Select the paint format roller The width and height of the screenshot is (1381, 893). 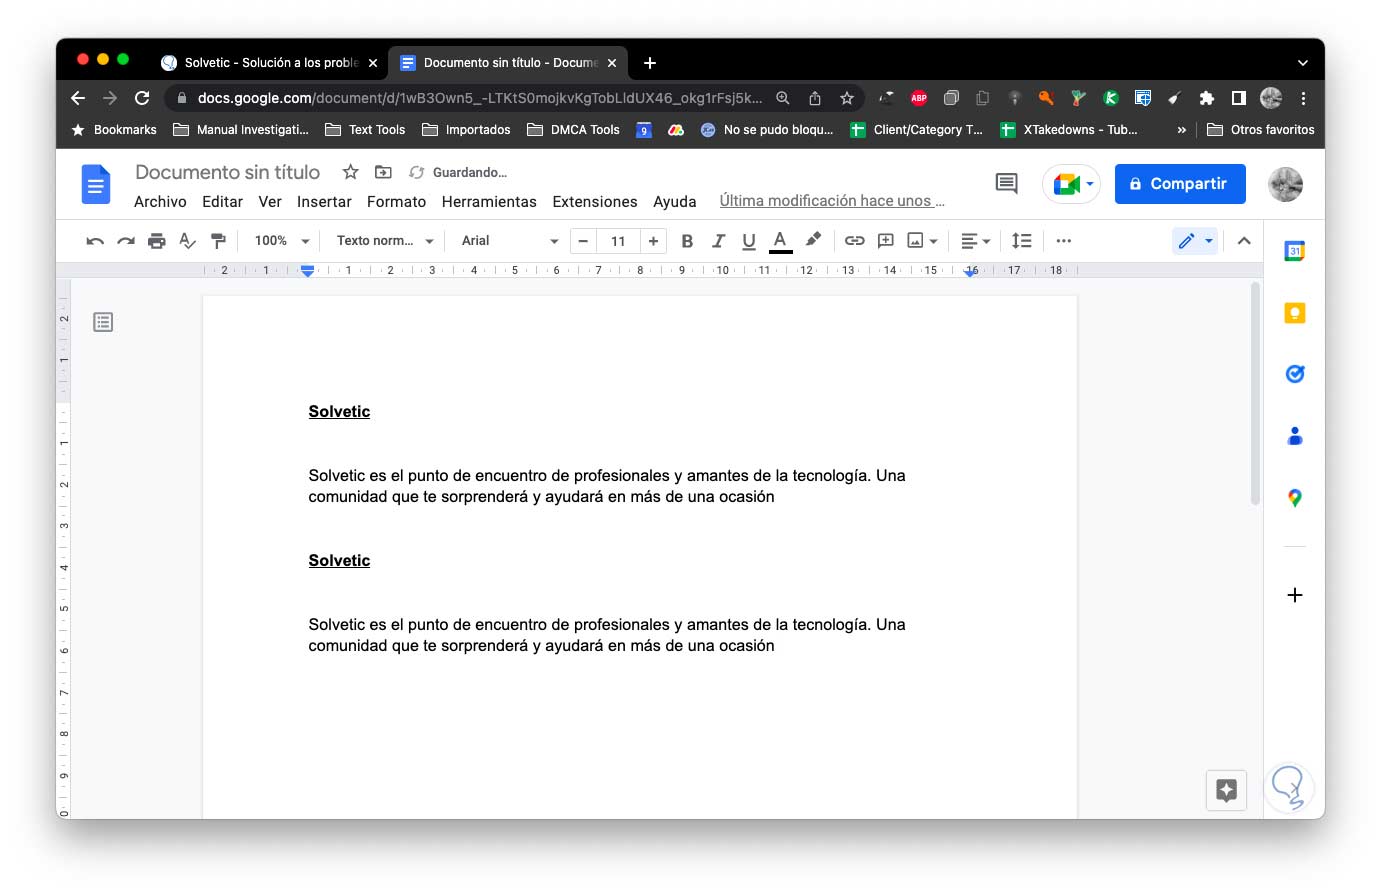[218, 241]
